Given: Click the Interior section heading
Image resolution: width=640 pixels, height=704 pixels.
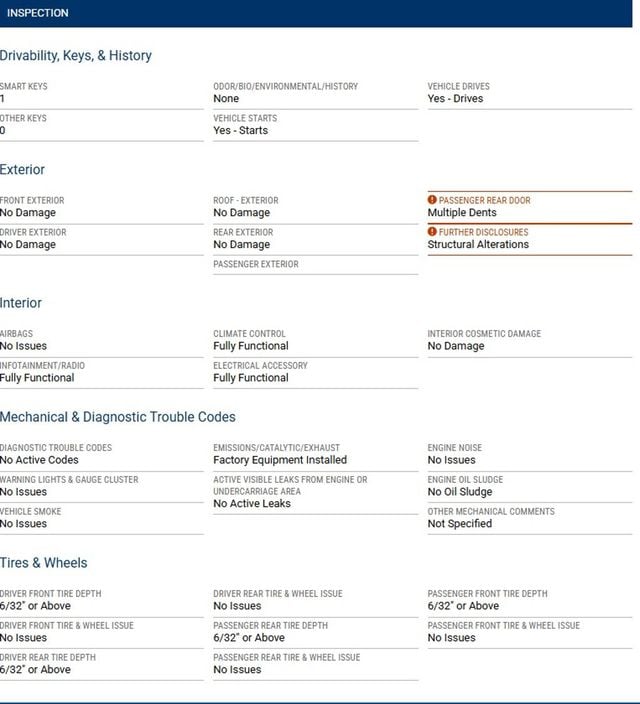Looking at the screenshot, I should 21,303.
